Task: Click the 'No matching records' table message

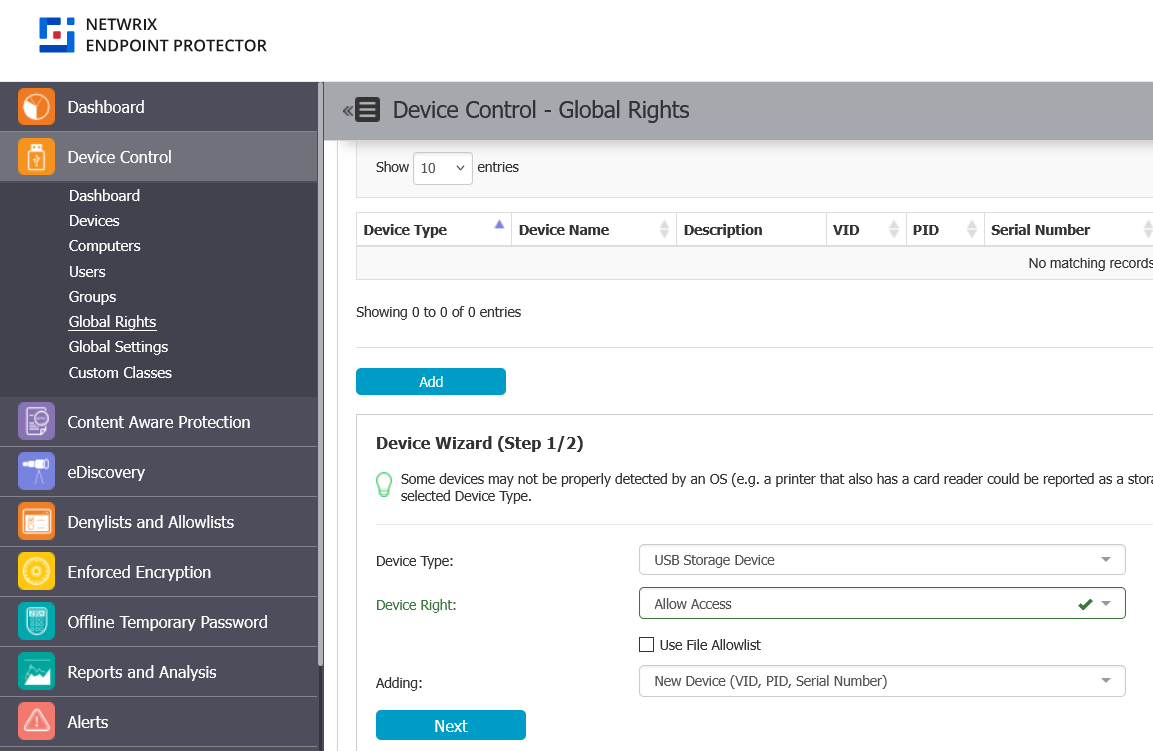Action: tap(1090, 263)
